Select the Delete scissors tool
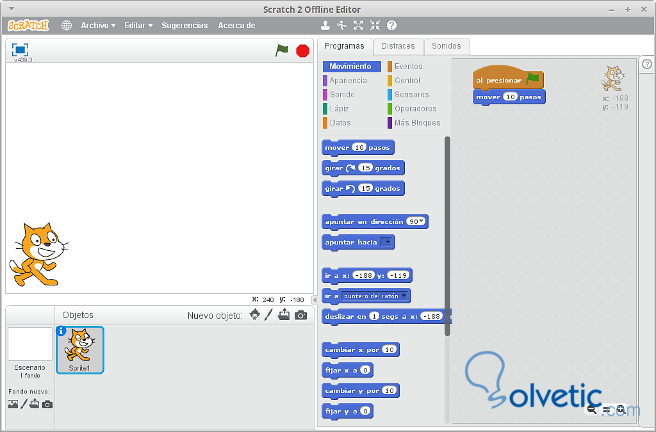 tap(342, 26)
